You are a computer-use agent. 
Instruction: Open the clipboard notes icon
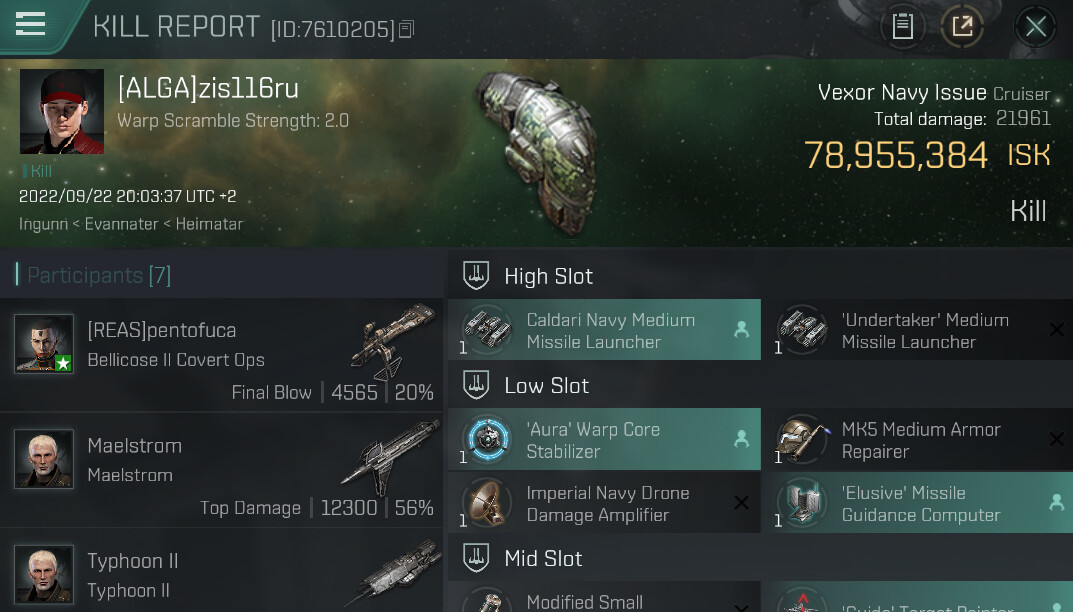point(903,27)
